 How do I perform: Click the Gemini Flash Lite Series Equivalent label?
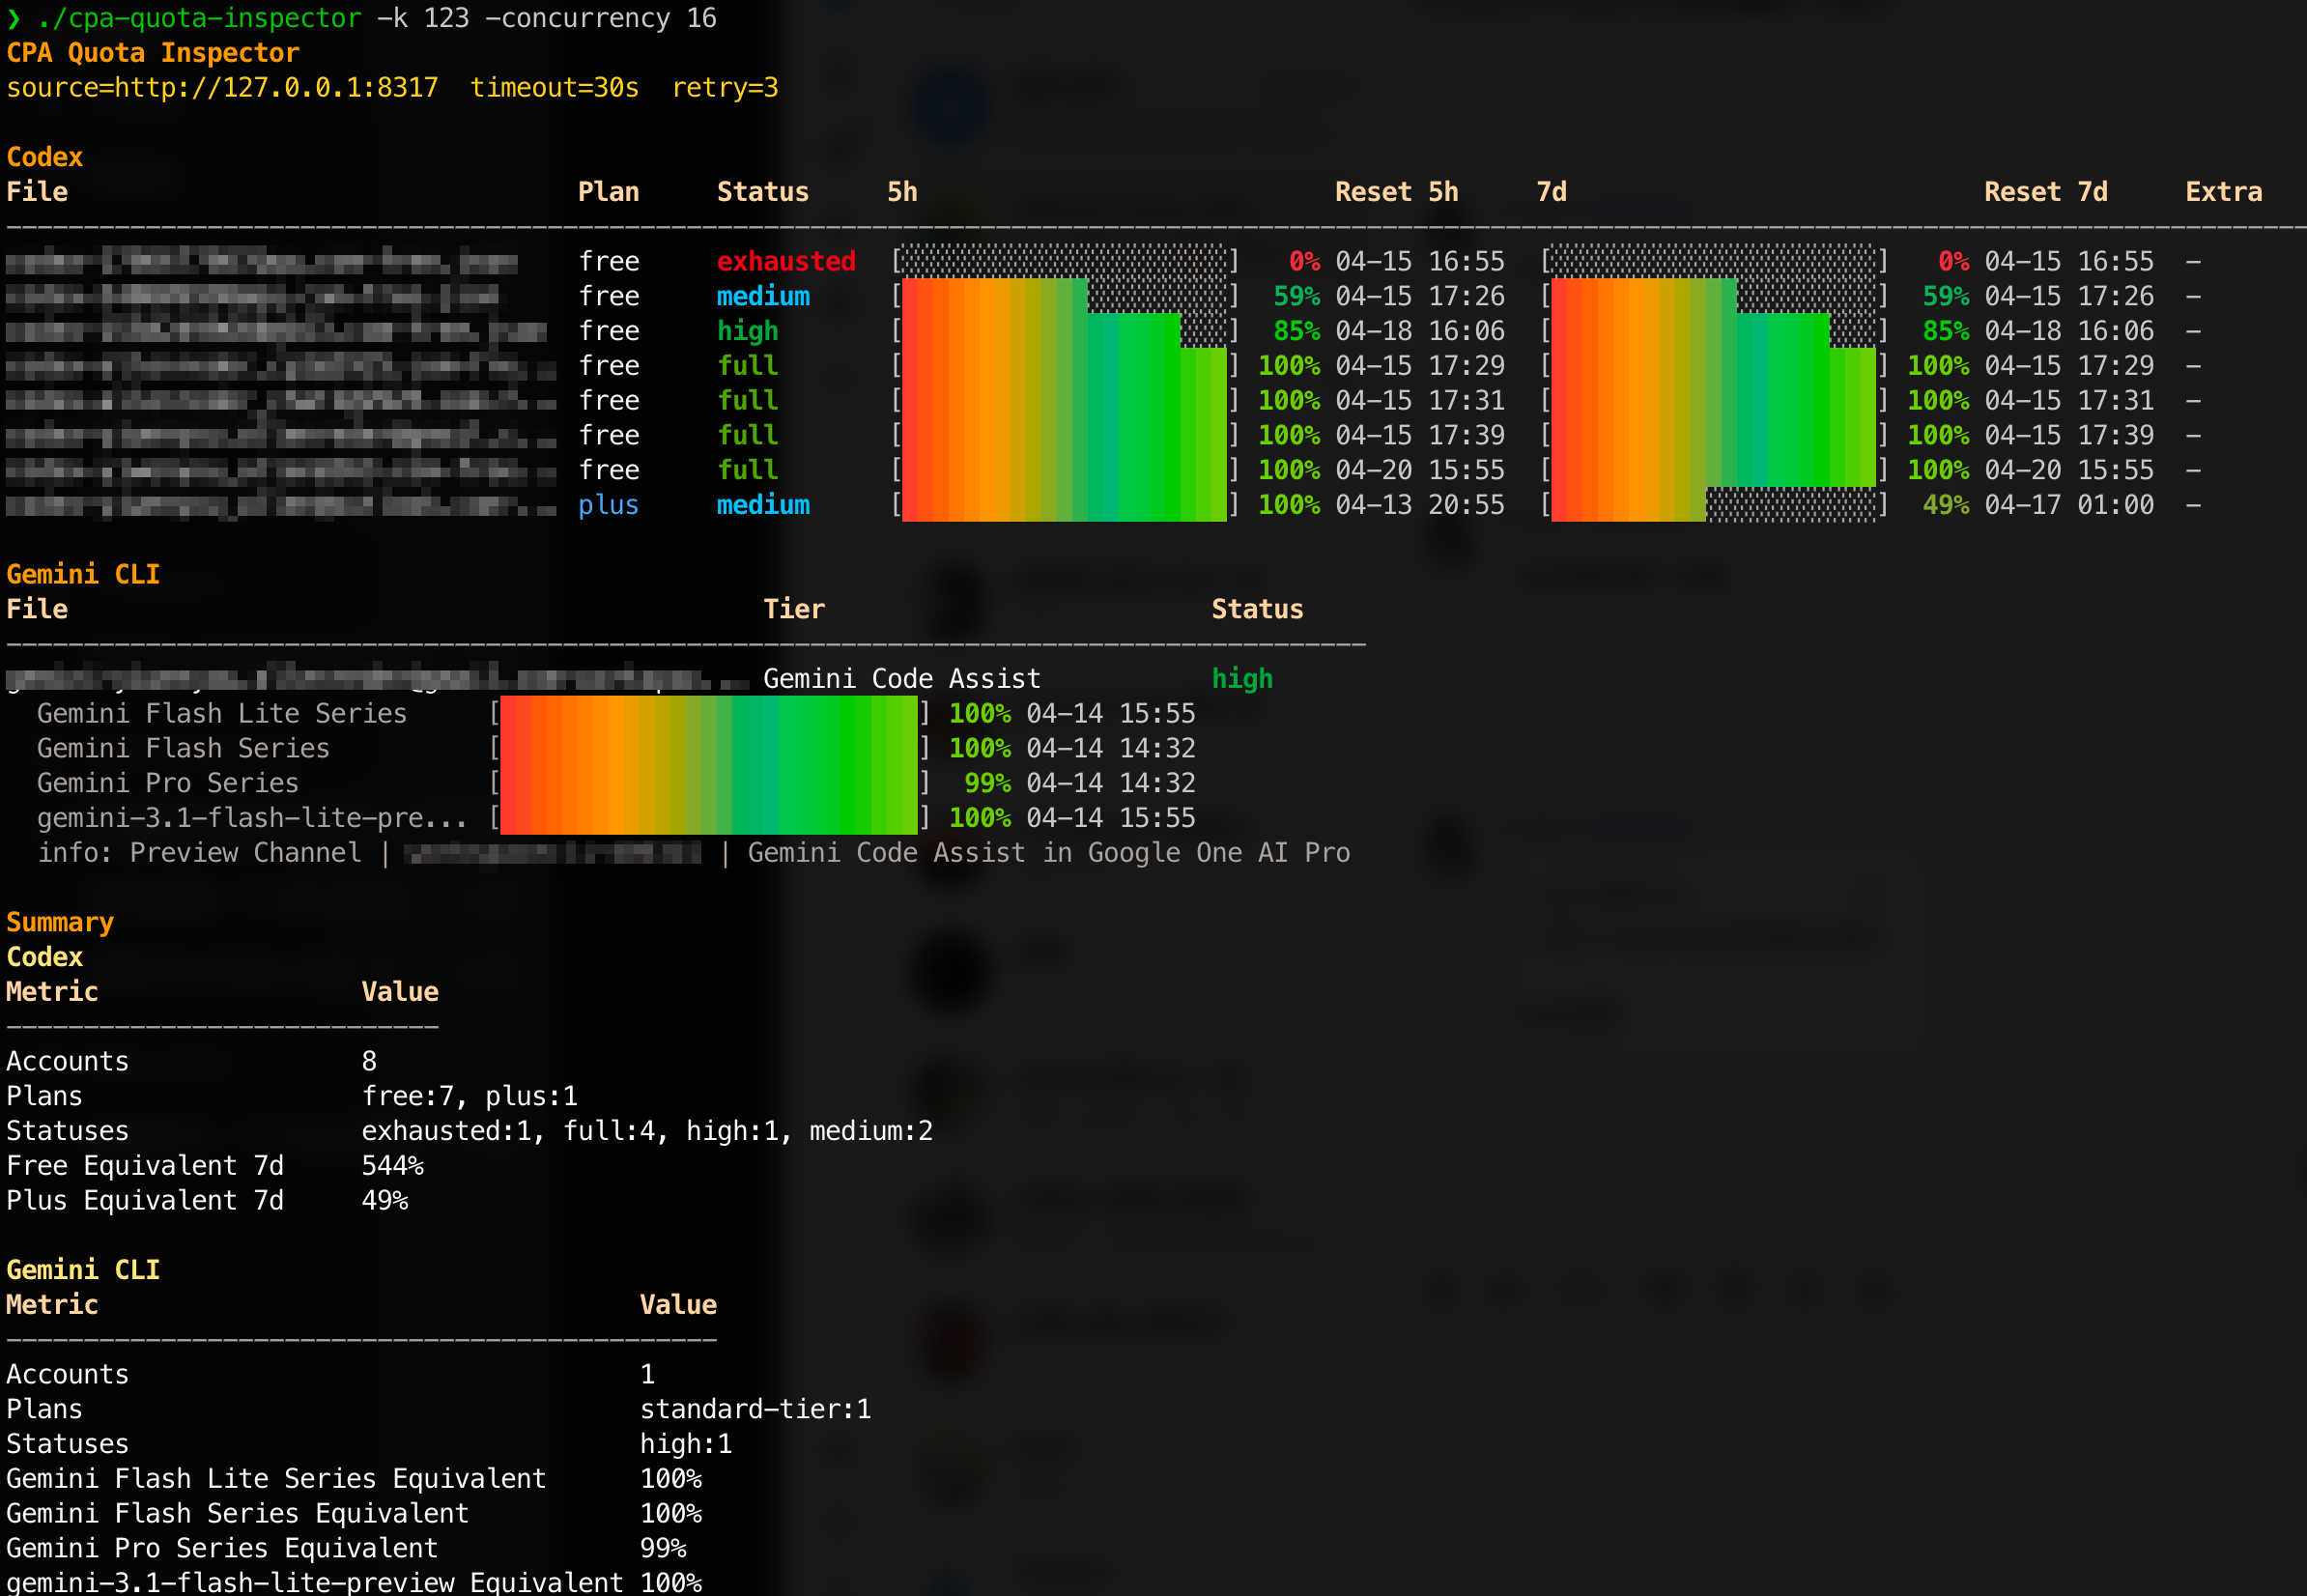276,1479
